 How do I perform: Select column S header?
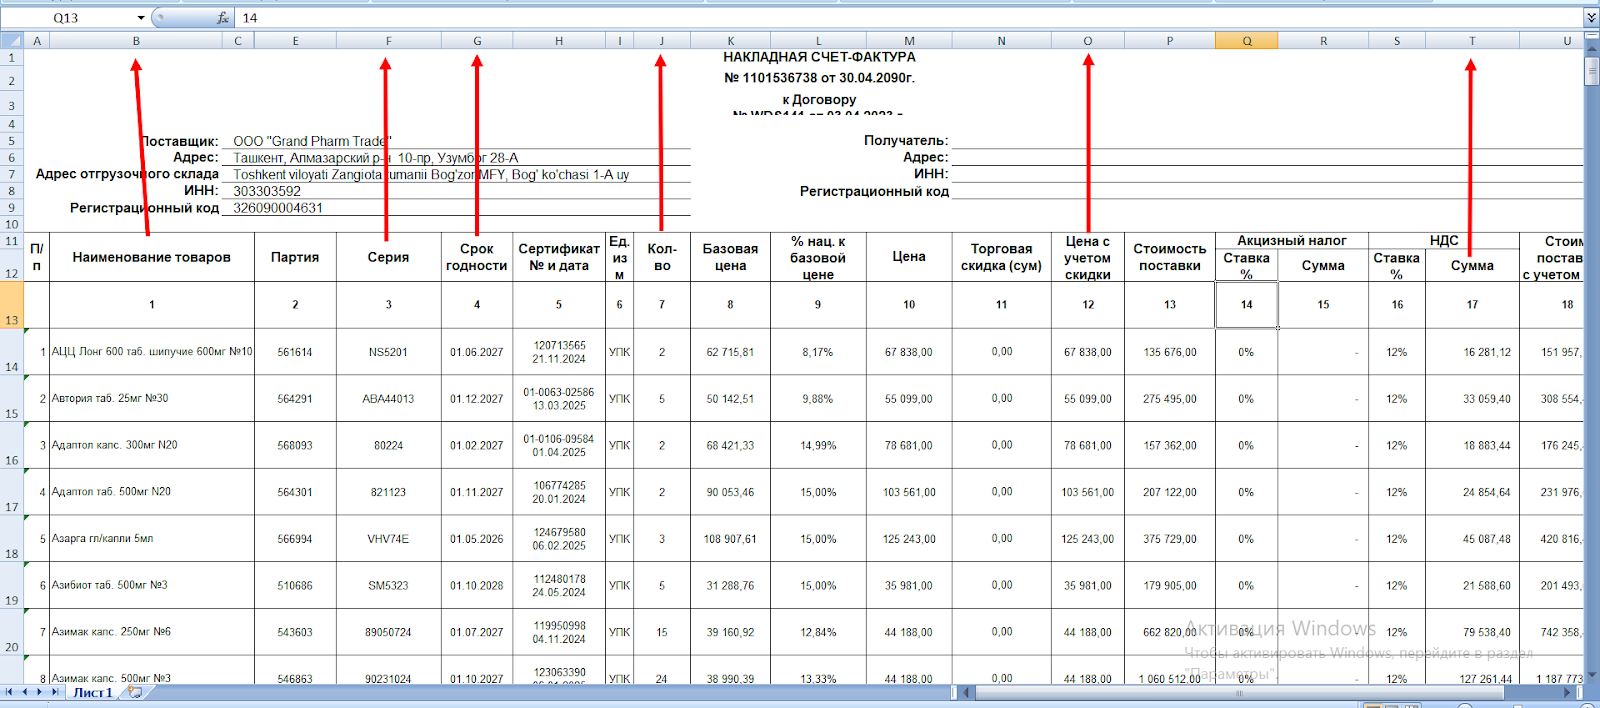(1397, 41)
